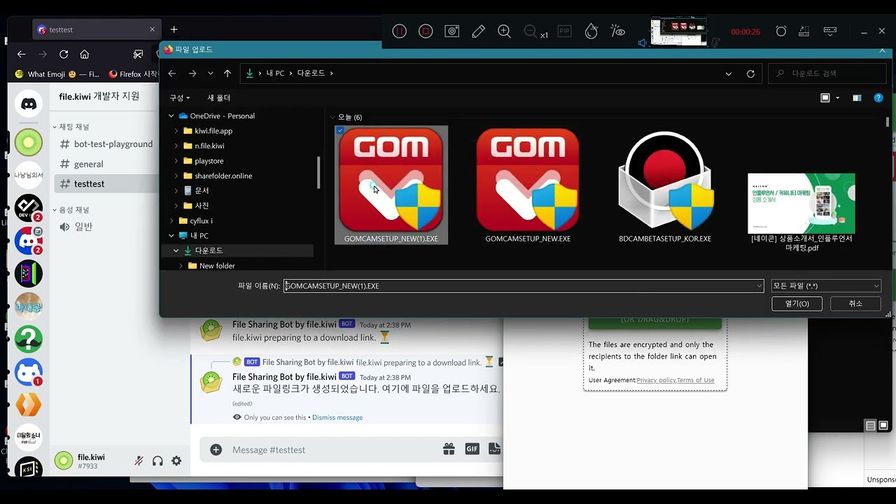
Task: Collapse the 오늘 (6) group
Action: 333,117
